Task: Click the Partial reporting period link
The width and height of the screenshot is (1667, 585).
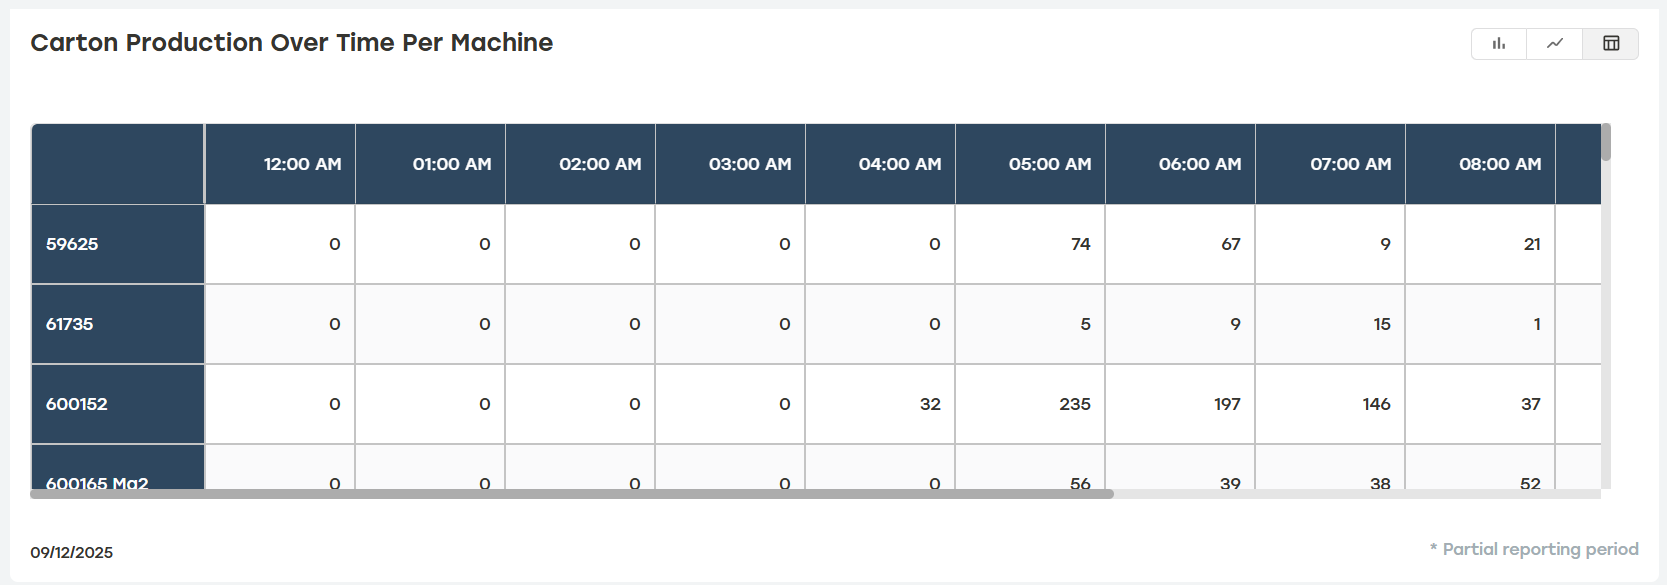Action: (1534, 548)
